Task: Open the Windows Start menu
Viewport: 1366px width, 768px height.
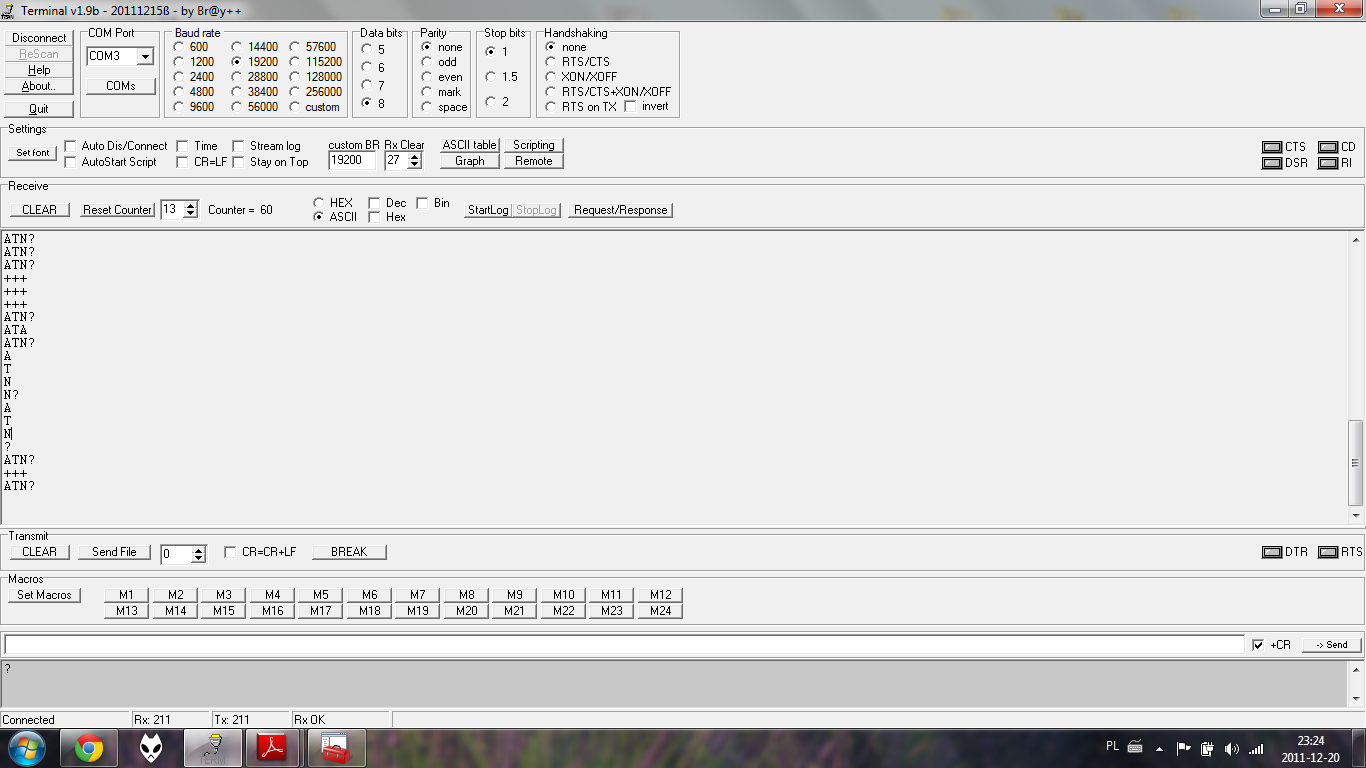Action: (27, 748)
